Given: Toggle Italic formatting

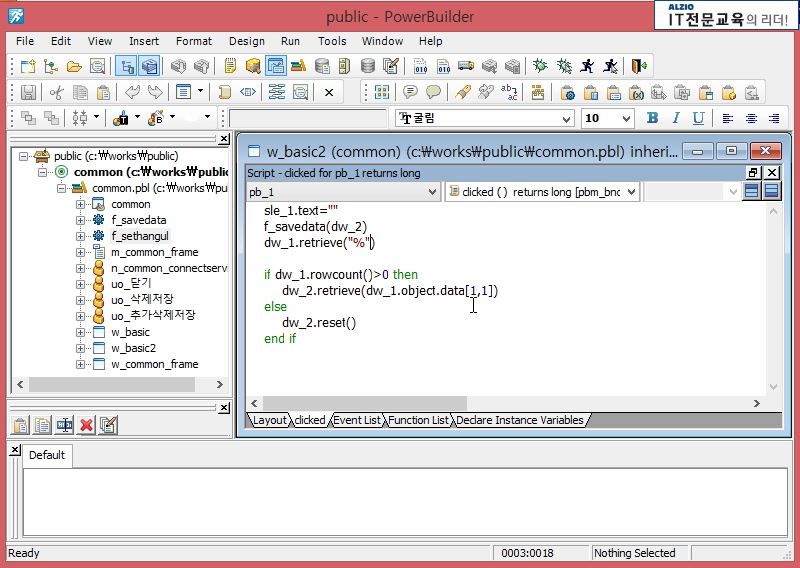Looking at the screenshot, I should [x=676, y=118].
